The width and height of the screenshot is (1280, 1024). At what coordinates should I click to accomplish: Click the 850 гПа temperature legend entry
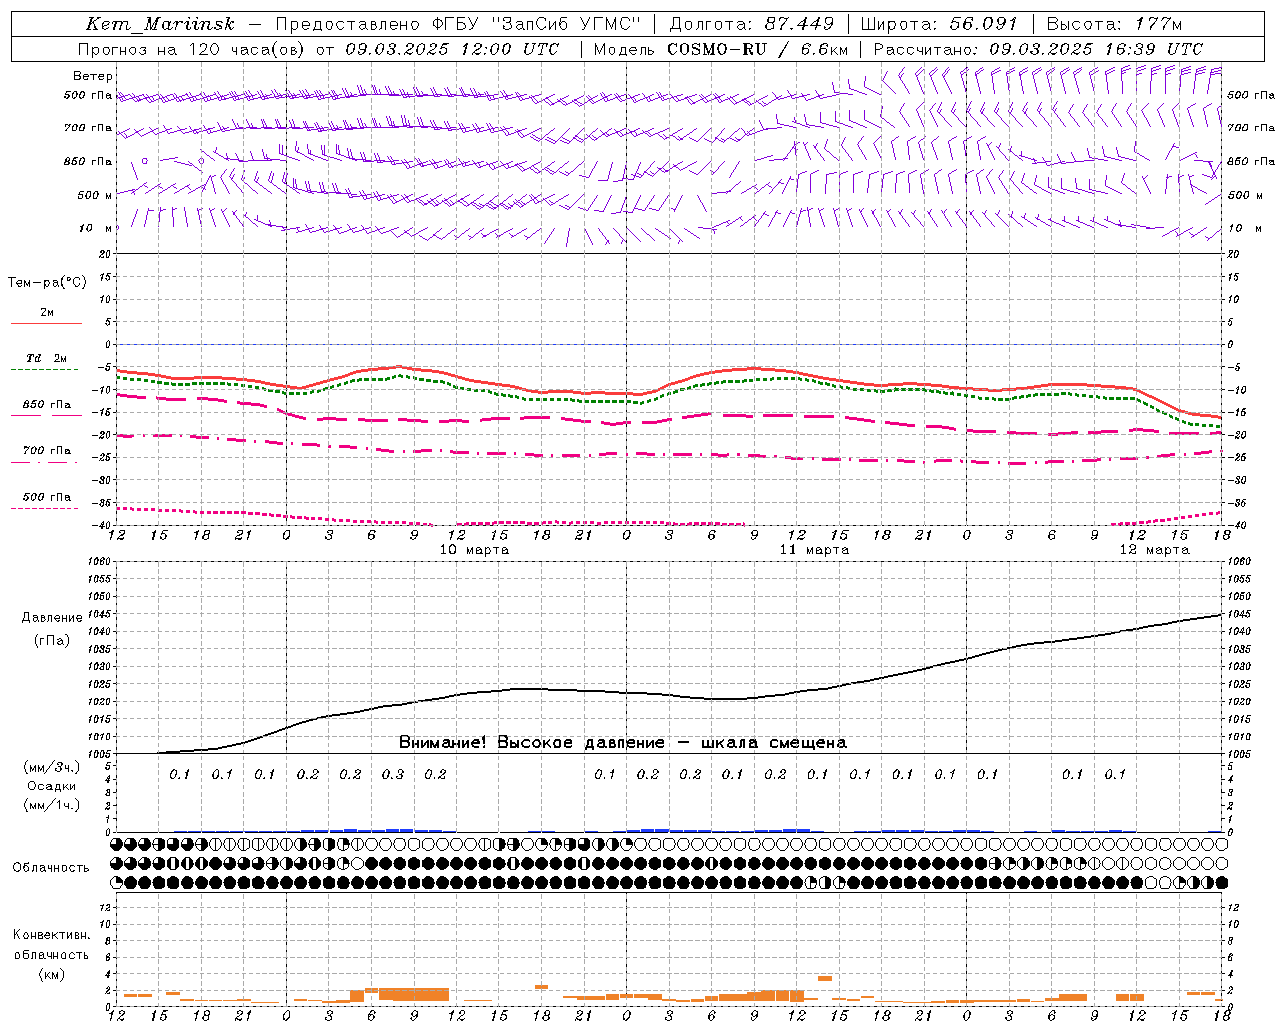coord(46,405)
